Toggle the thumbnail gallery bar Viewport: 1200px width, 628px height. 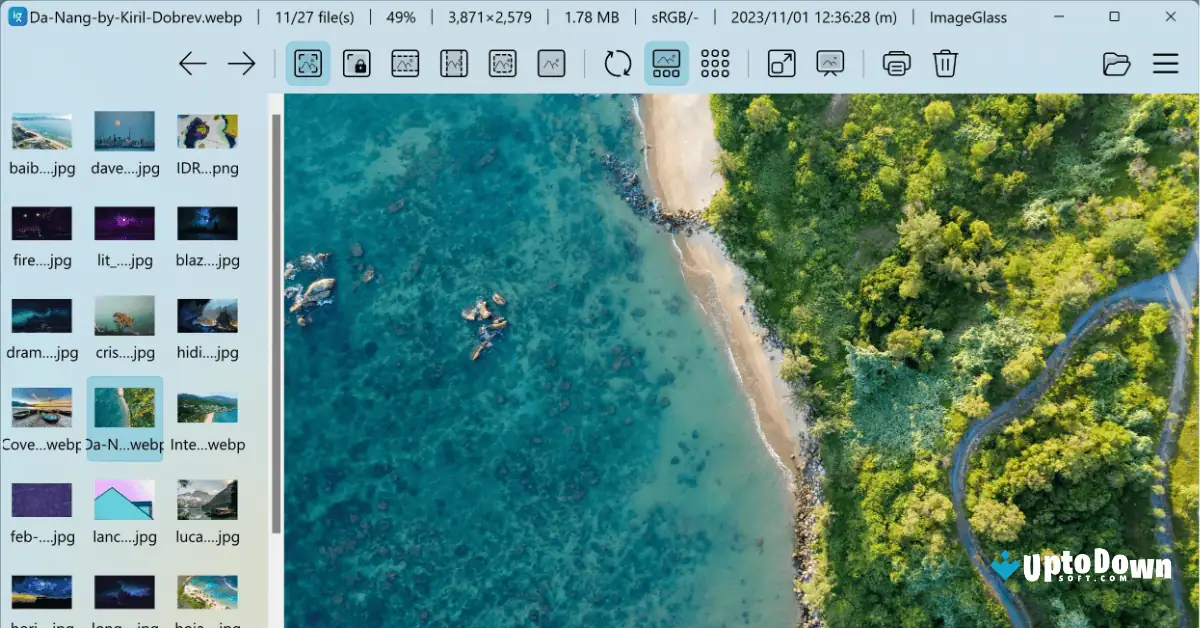point(666,63)
